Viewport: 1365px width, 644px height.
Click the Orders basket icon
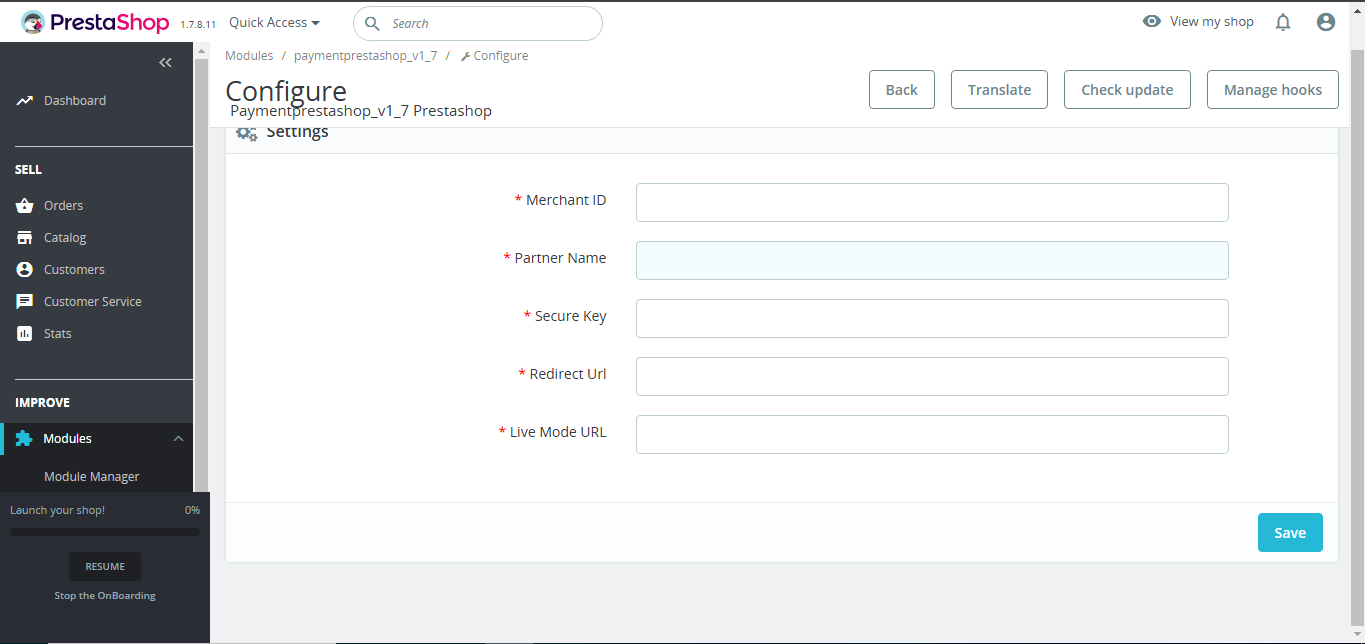25,206
